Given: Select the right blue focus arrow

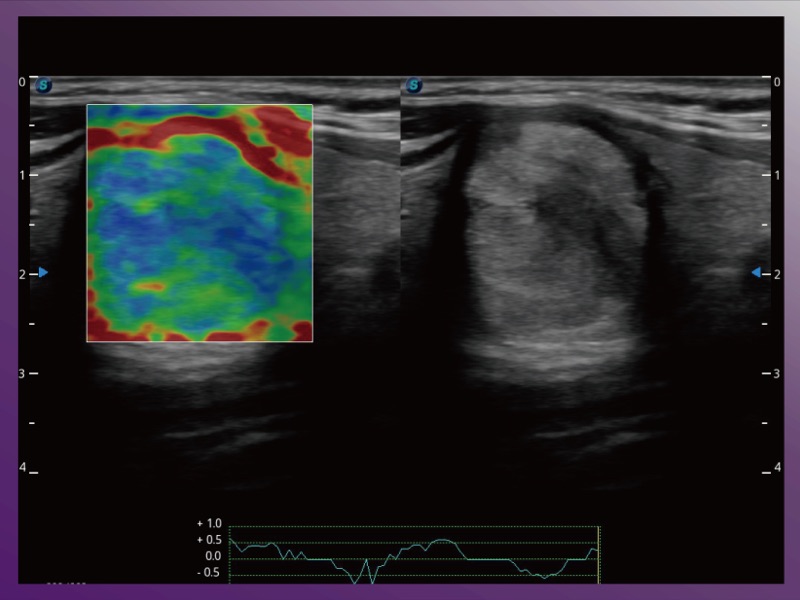Looking at the screenshot, I should (756, 272).
